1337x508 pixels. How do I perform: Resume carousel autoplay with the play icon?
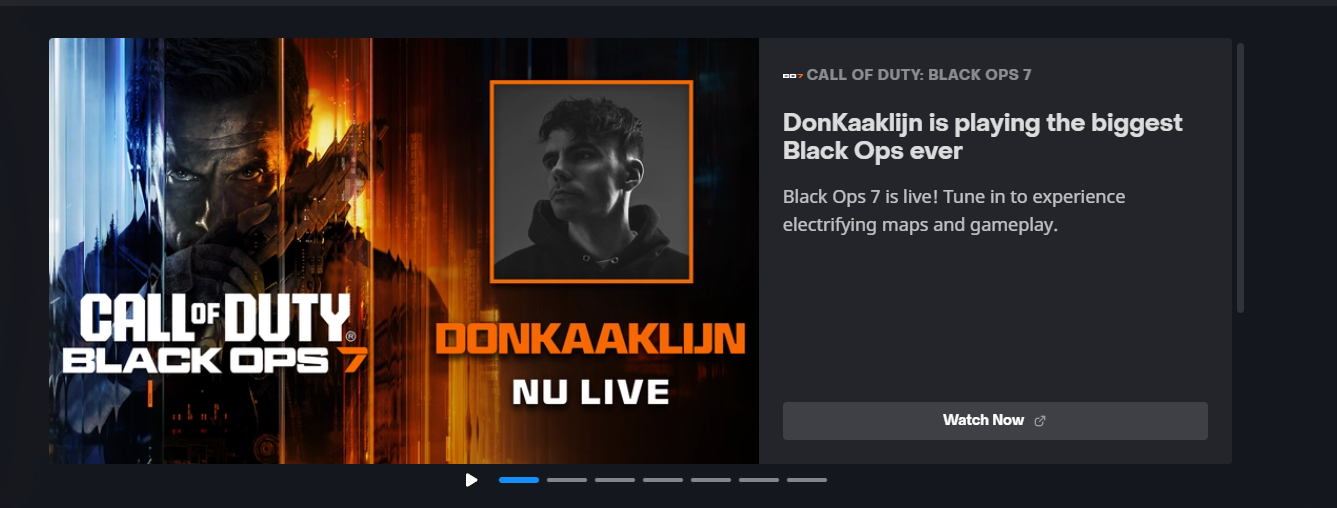click(x=471, y=480)
